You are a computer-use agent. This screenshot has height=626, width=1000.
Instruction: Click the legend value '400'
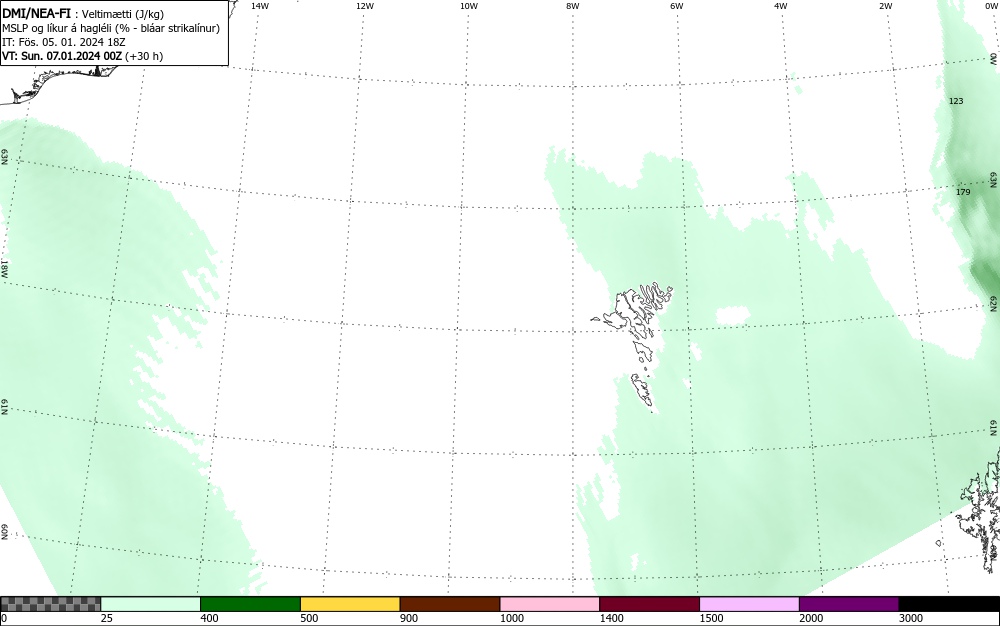coord(209,618)
